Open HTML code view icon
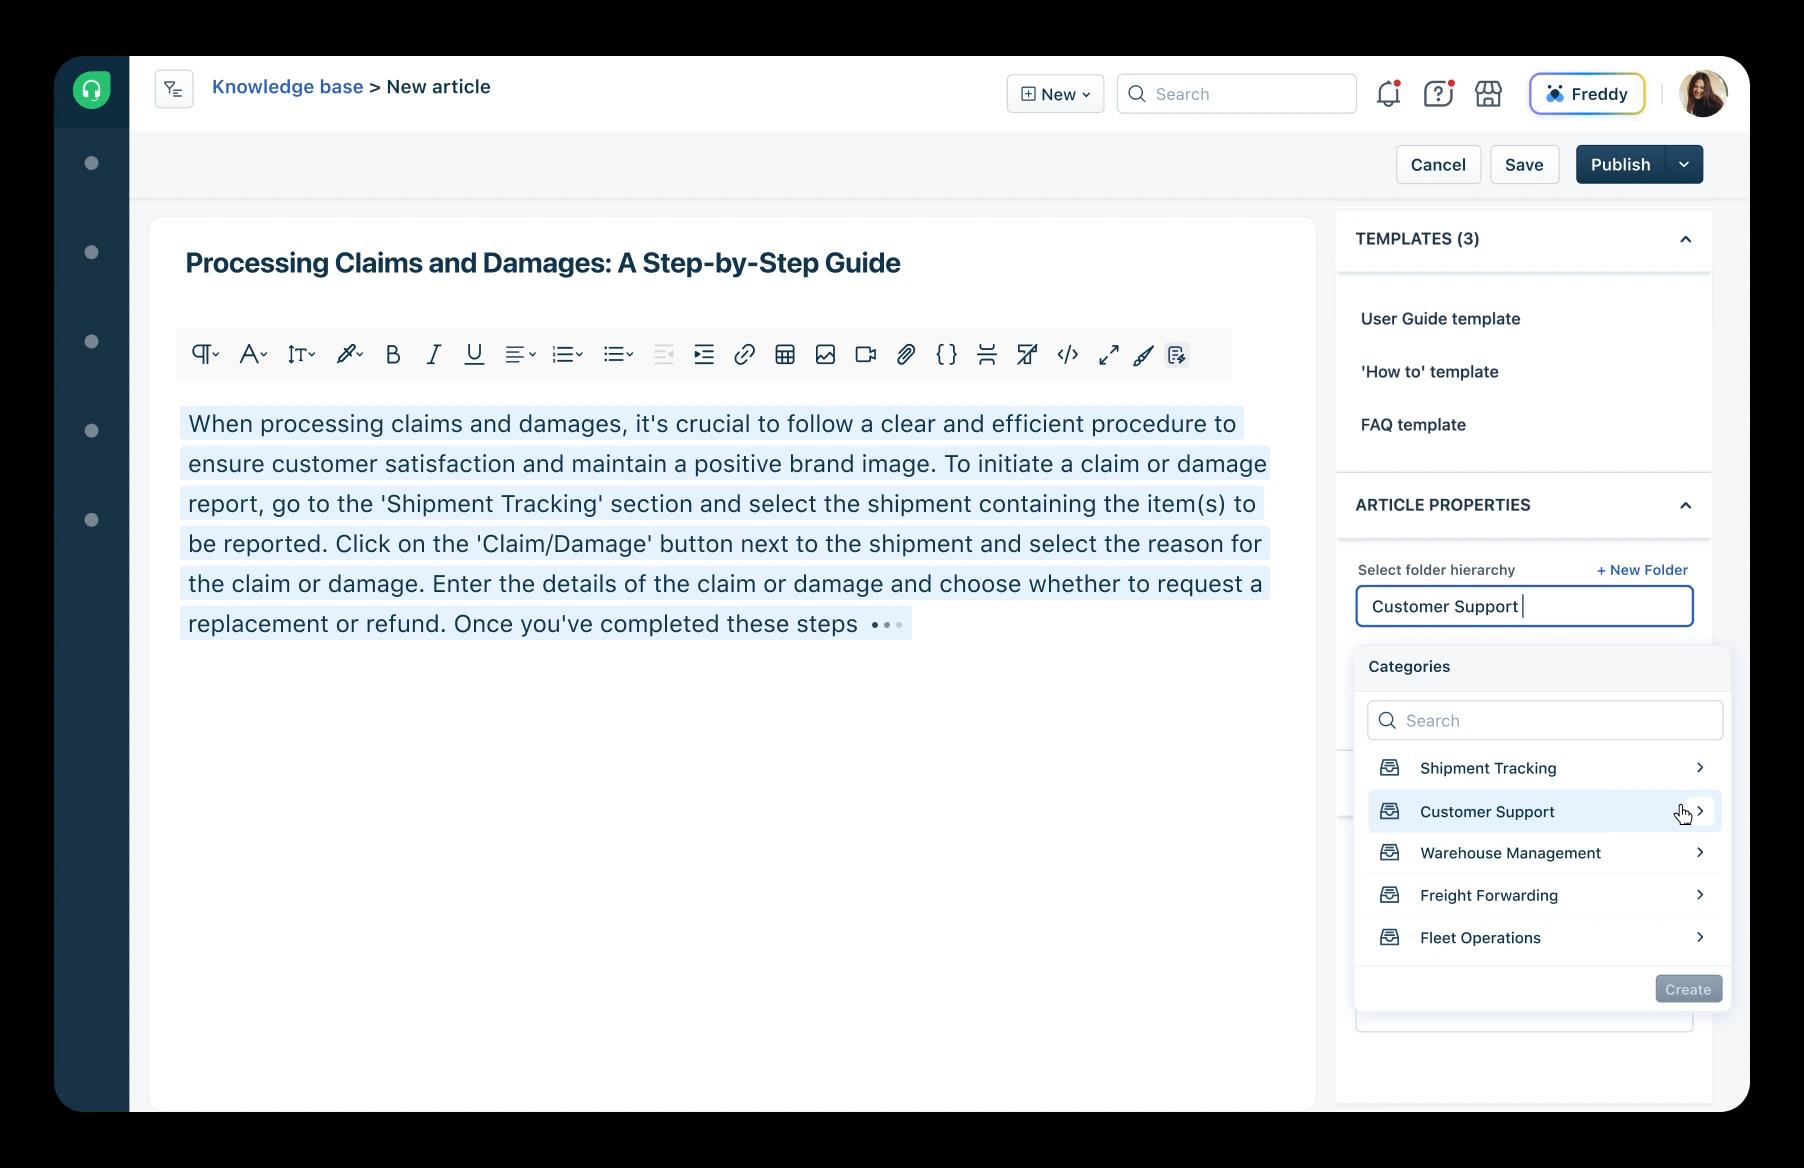The height and width of the screenshot is (1168, 1804). tap(1068, 354)
